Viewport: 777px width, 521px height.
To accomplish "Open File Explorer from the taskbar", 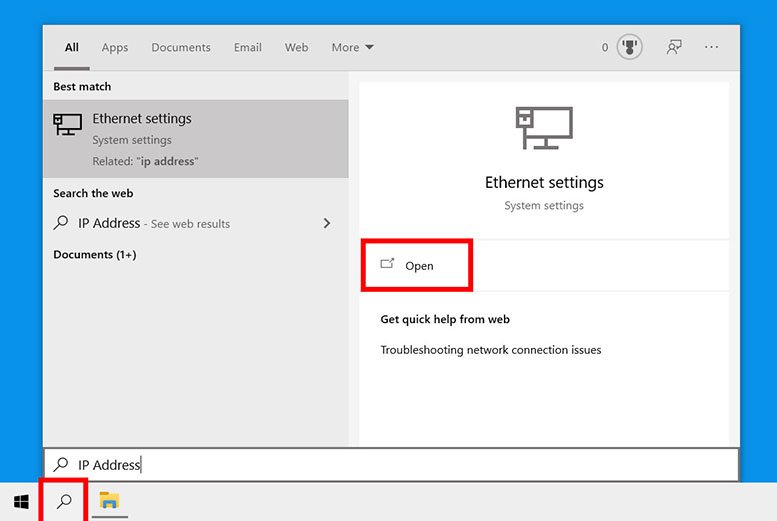I will click(109, 501).
